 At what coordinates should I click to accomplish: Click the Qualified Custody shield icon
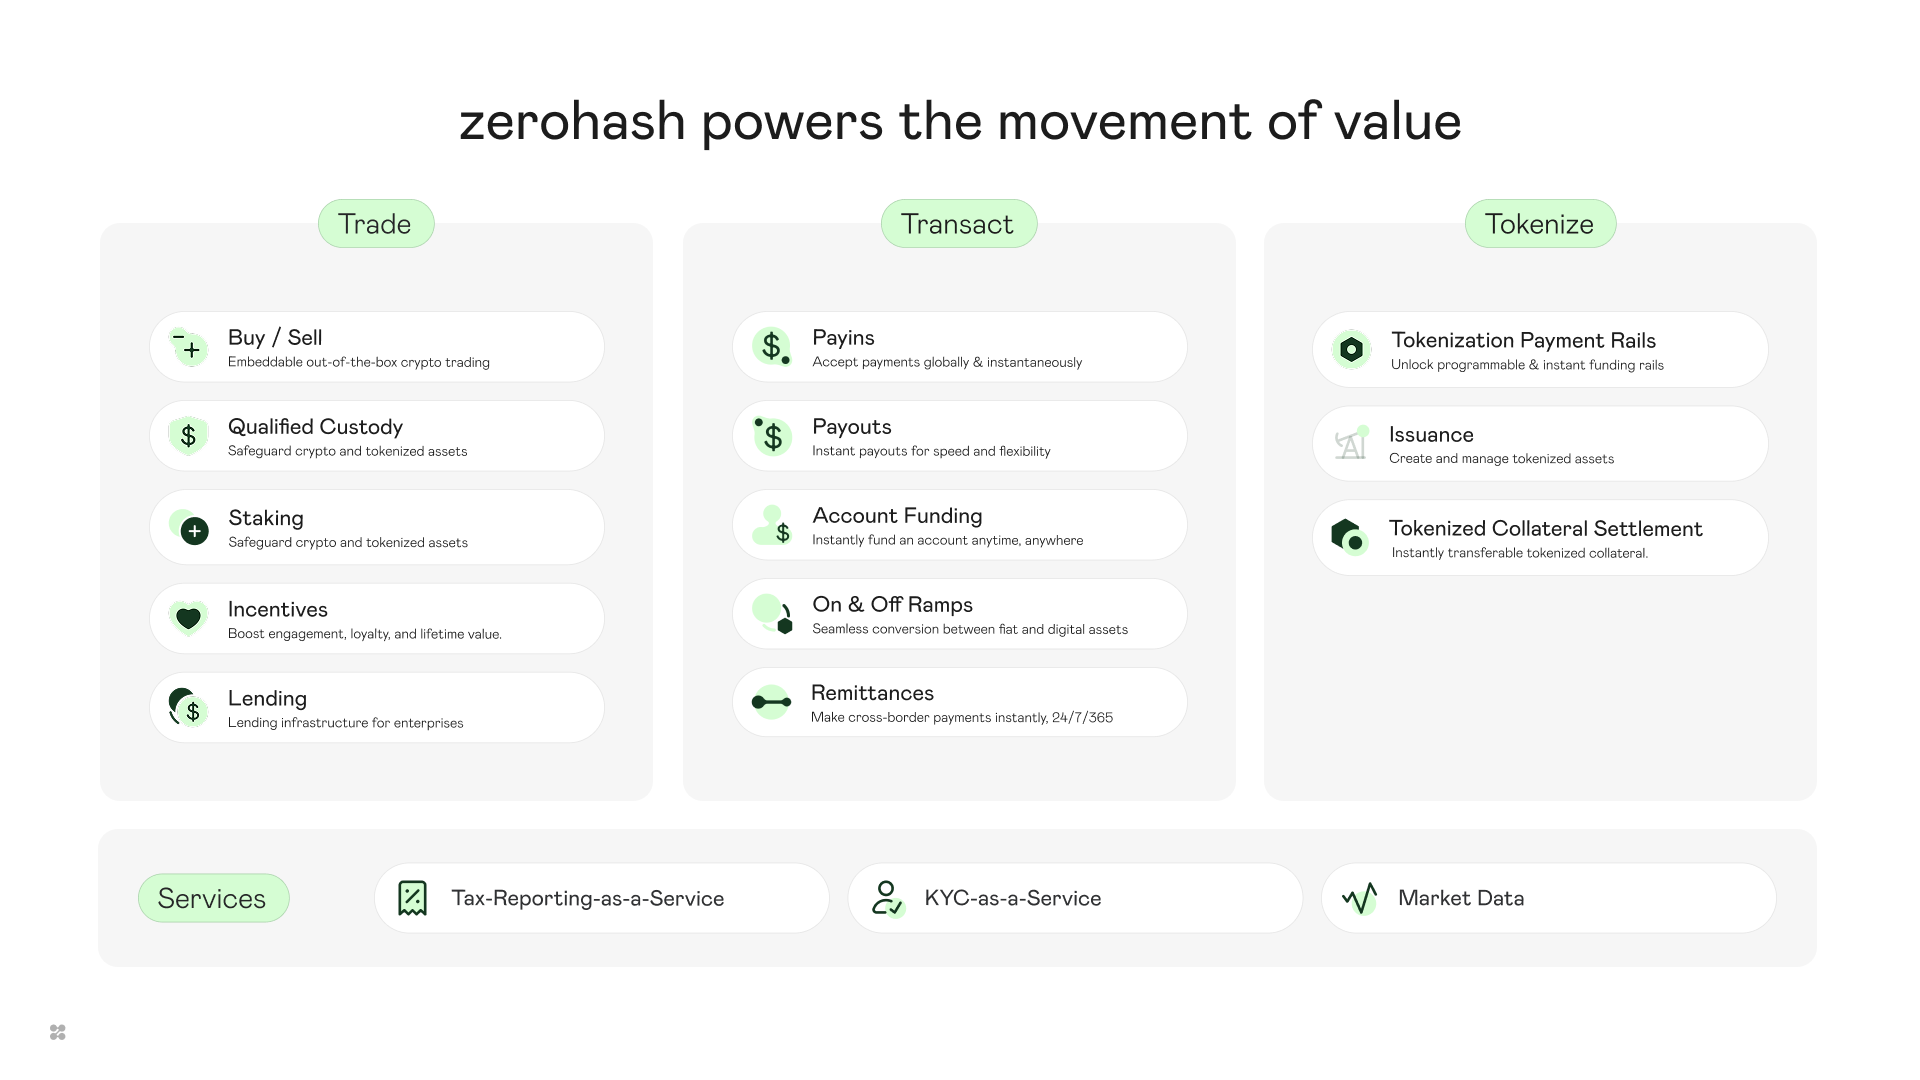(188, 436)
